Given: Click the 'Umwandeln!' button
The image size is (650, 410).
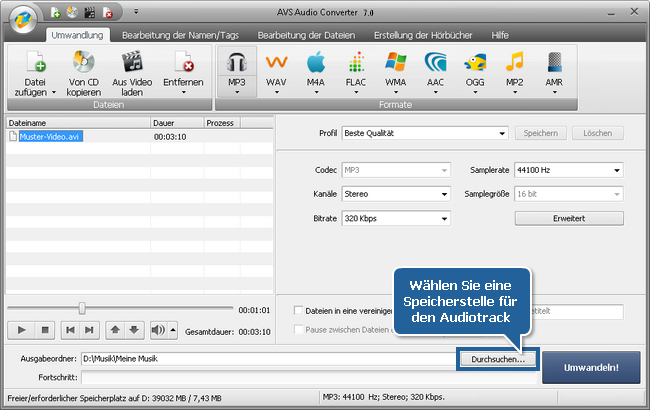Looking at the screenshot, I should (x=593, y=367).
